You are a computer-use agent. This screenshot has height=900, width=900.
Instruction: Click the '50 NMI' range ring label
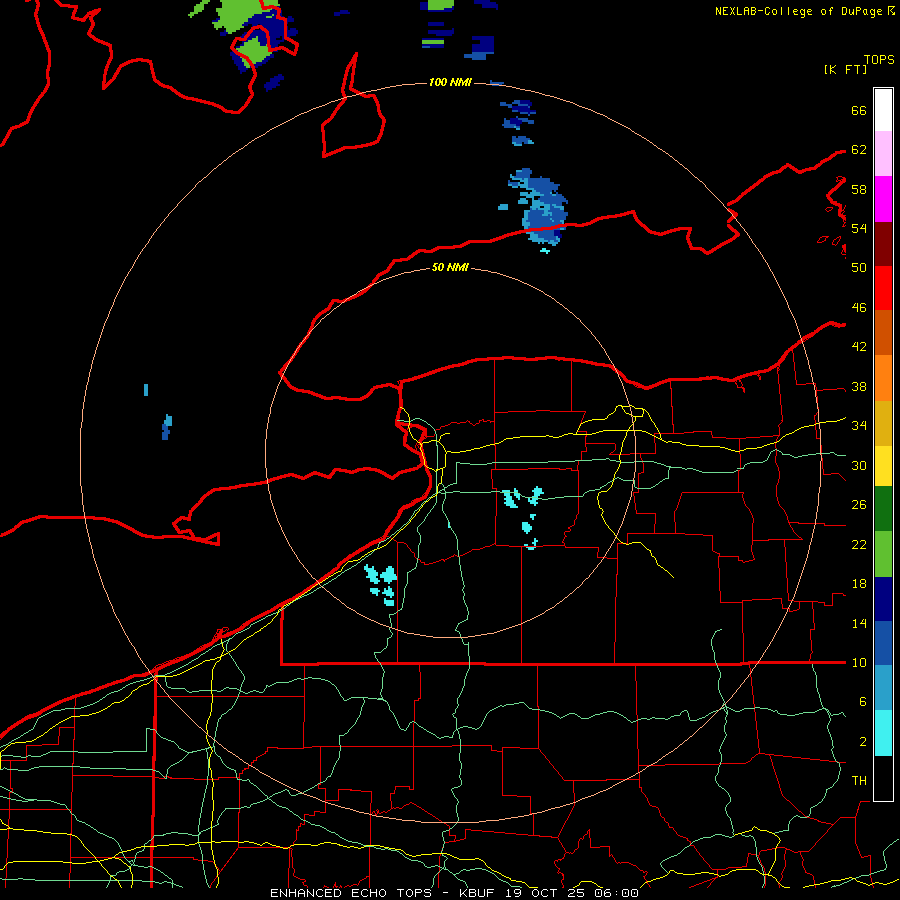(x=450, y=267)
